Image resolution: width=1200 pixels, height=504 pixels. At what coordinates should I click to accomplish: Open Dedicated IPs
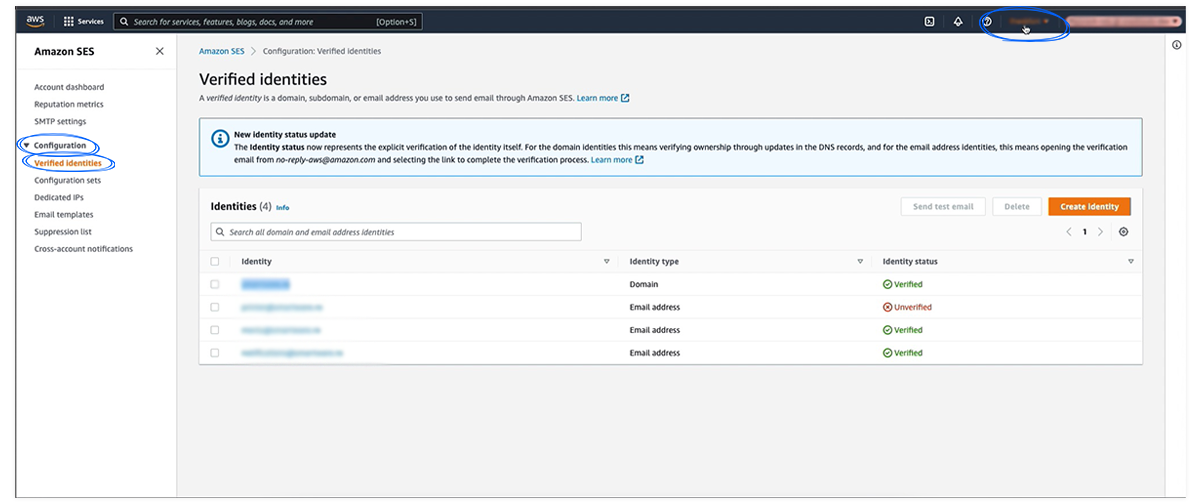pos(59,198)
